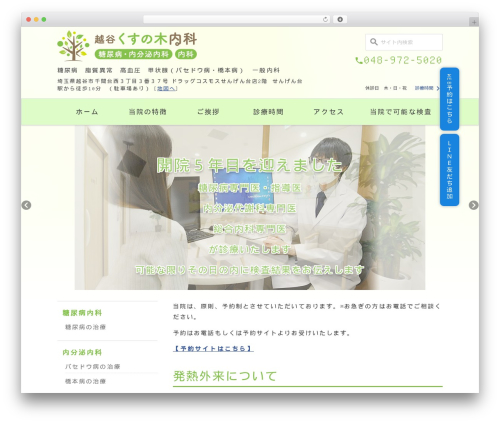Click the search magnifier icon
This screenshot has height=423, width=500.
(373, 42)
